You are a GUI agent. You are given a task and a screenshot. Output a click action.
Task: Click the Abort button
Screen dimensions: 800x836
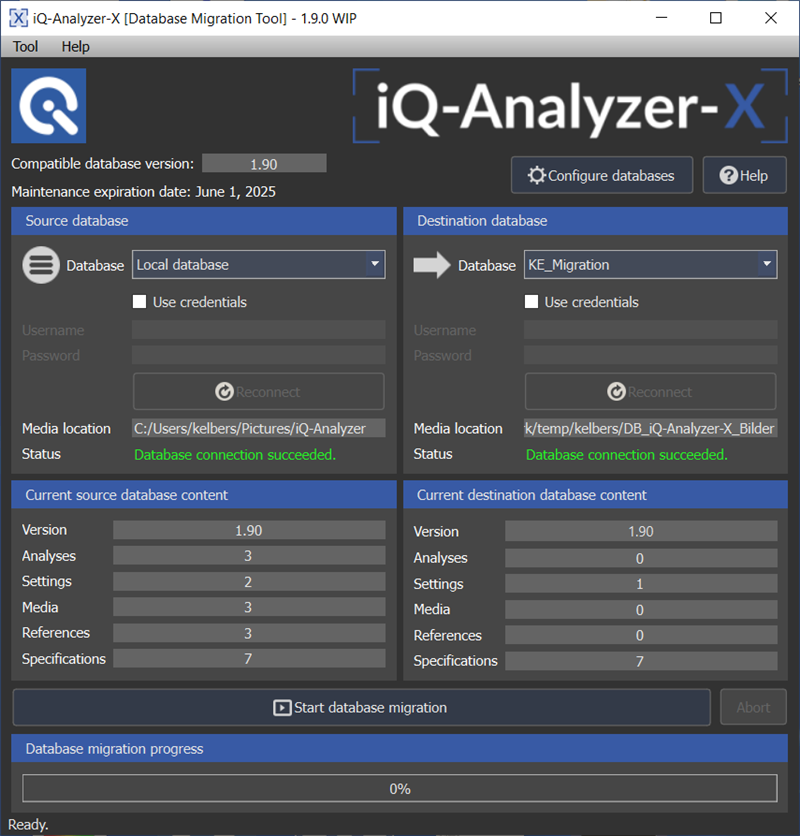click(x=753, y=708)
